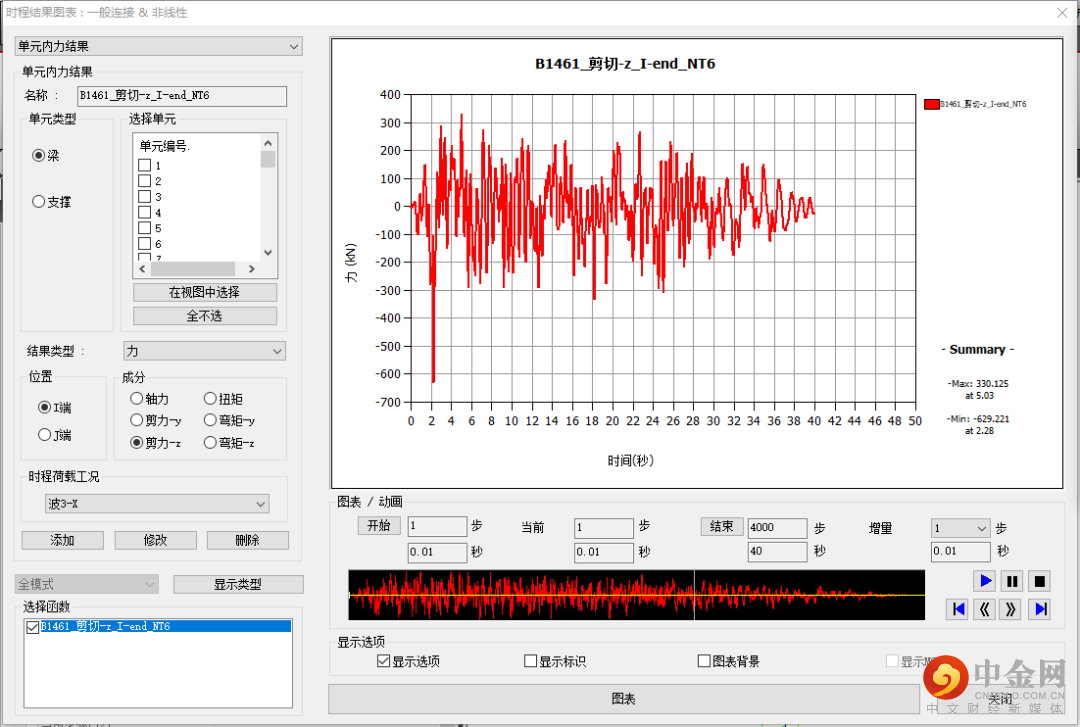The height and width of the screenshot is (727, 1080).
Task: Open time history load case dropdown 波3-X
Action: 158,504
